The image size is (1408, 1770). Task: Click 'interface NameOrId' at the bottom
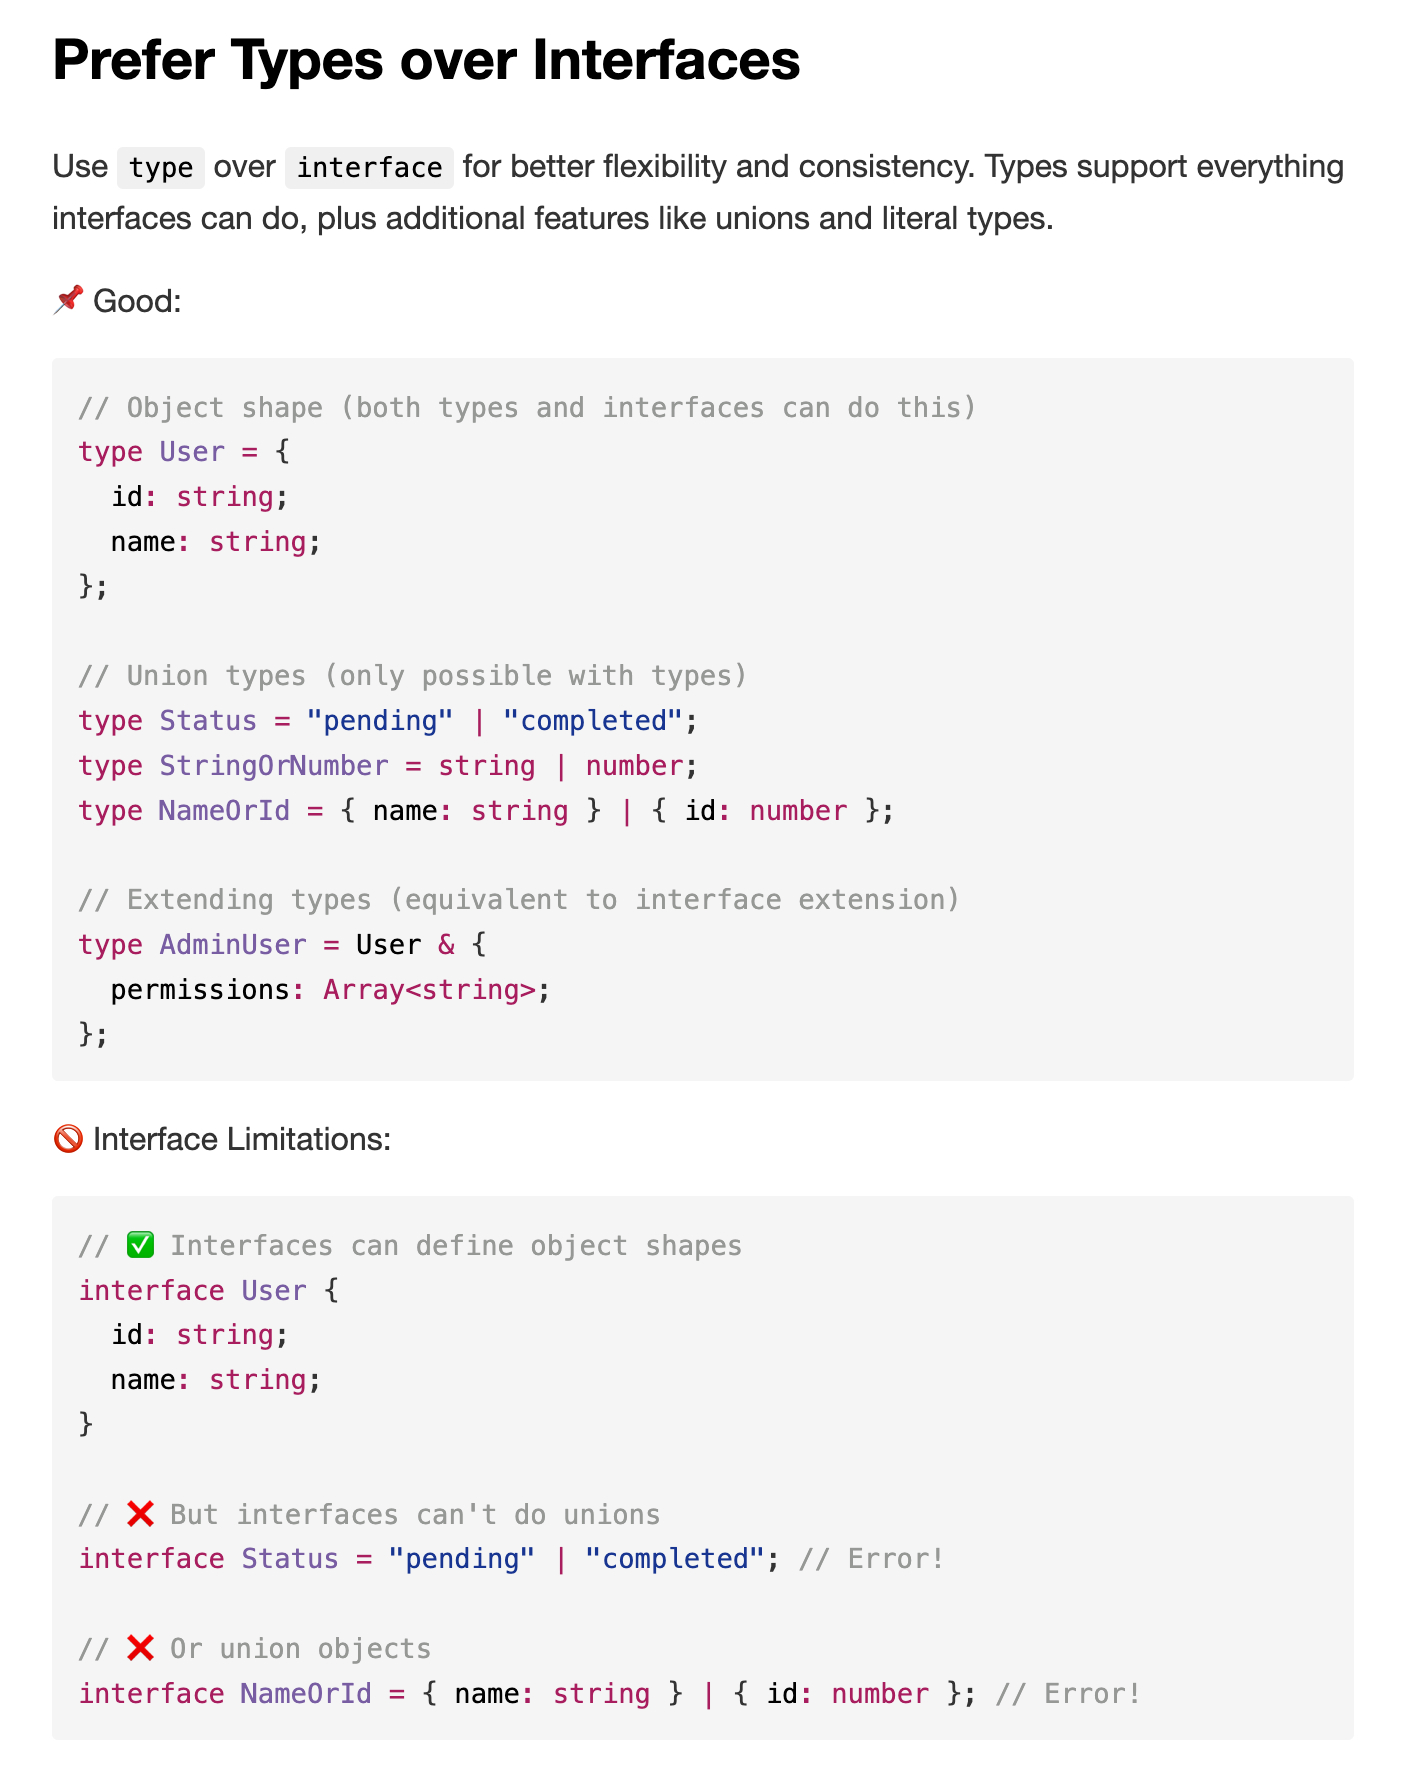[225, 1693]
